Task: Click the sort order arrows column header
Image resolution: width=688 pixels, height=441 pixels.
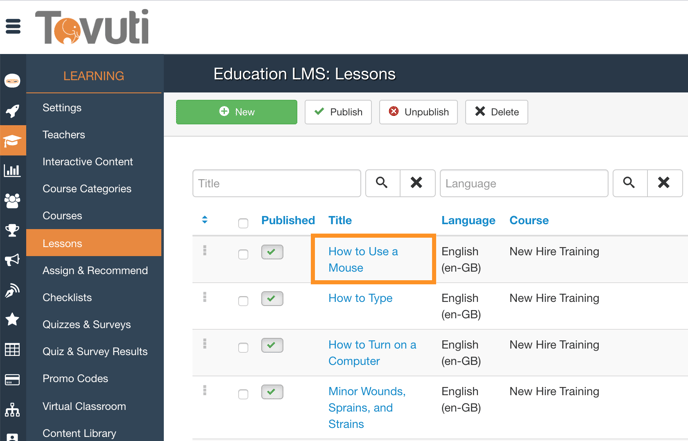Action: pos(205,220)
